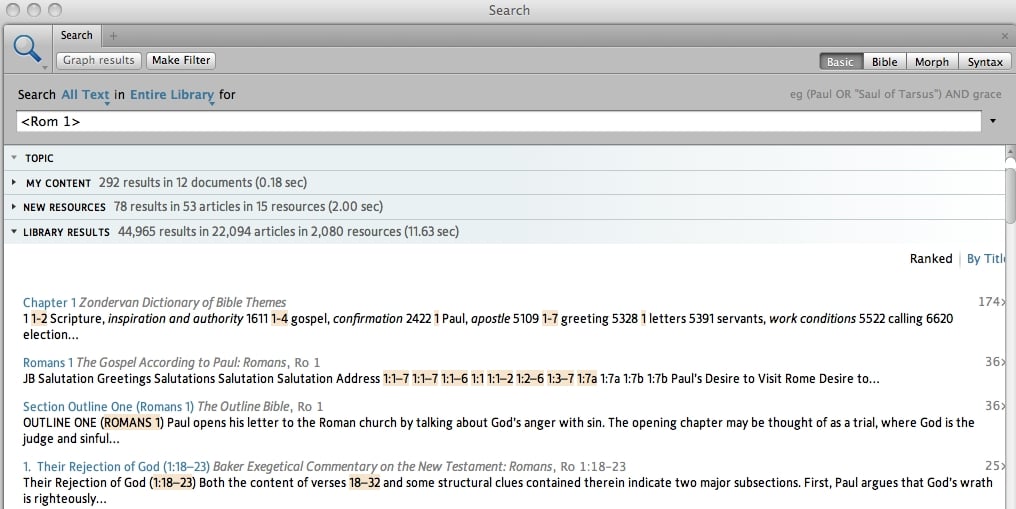Expand the New Resources section
Screen dimensions: 1016x509
tap(14, 207)
